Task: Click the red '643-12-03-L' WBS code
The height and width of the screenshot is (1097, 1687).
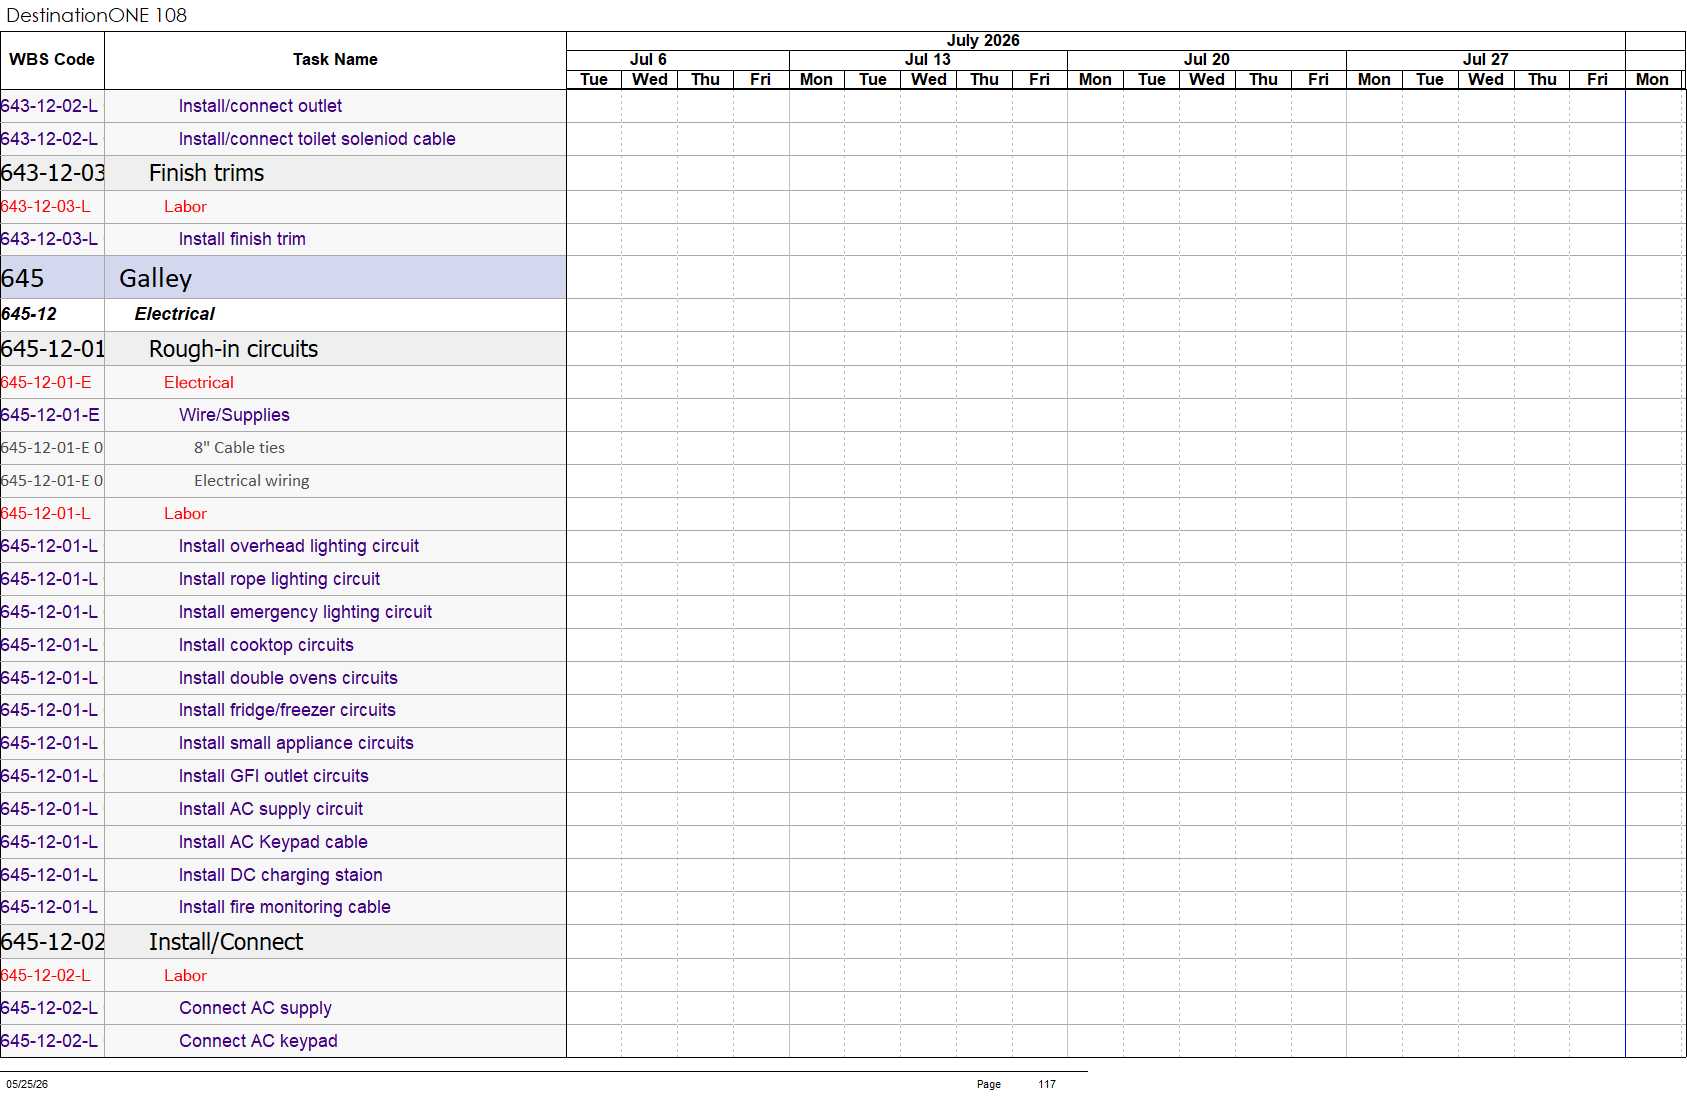Action: [x=46, y=207]
